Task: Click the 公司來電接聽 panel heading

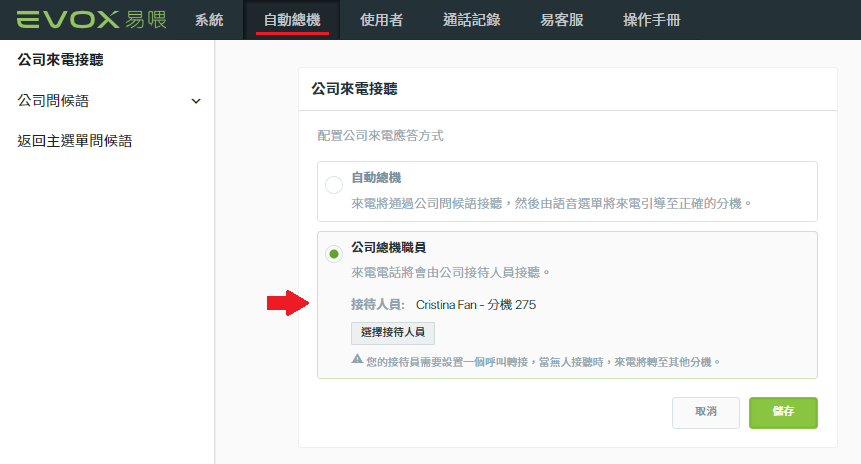Action: coord(355,89)
